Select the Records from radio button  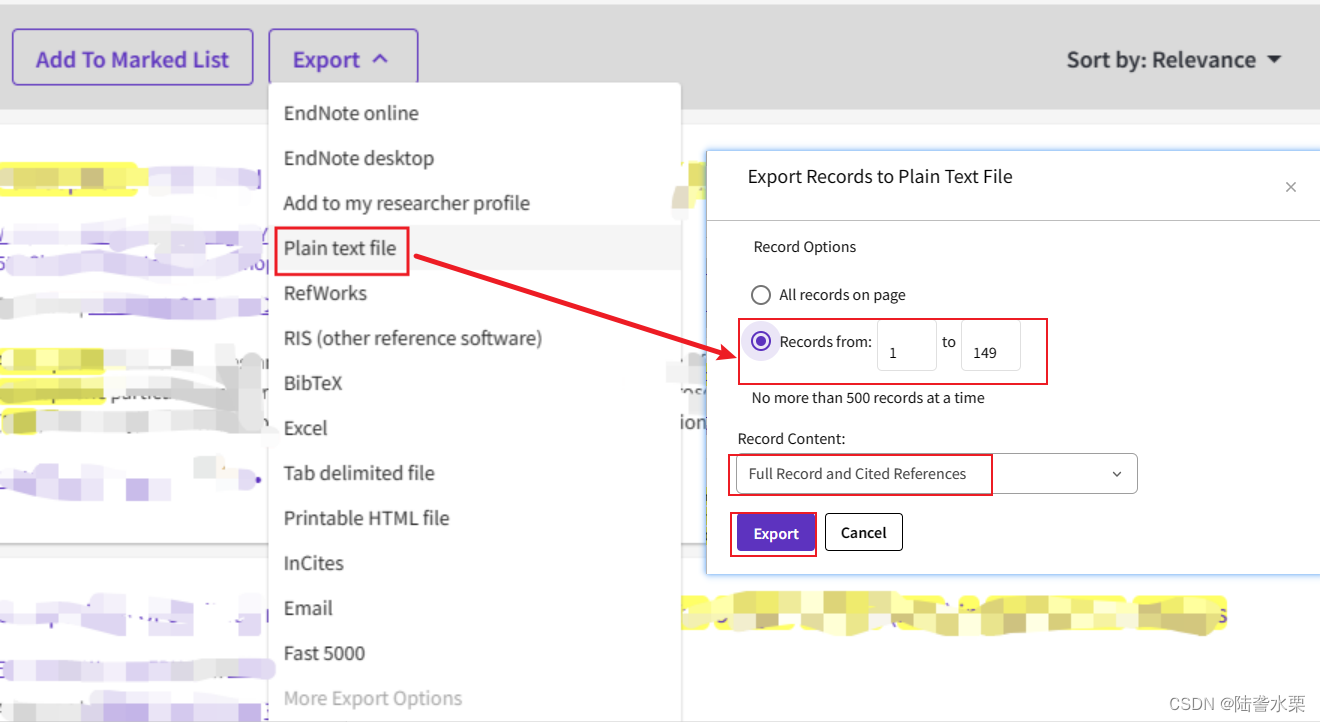761,342
